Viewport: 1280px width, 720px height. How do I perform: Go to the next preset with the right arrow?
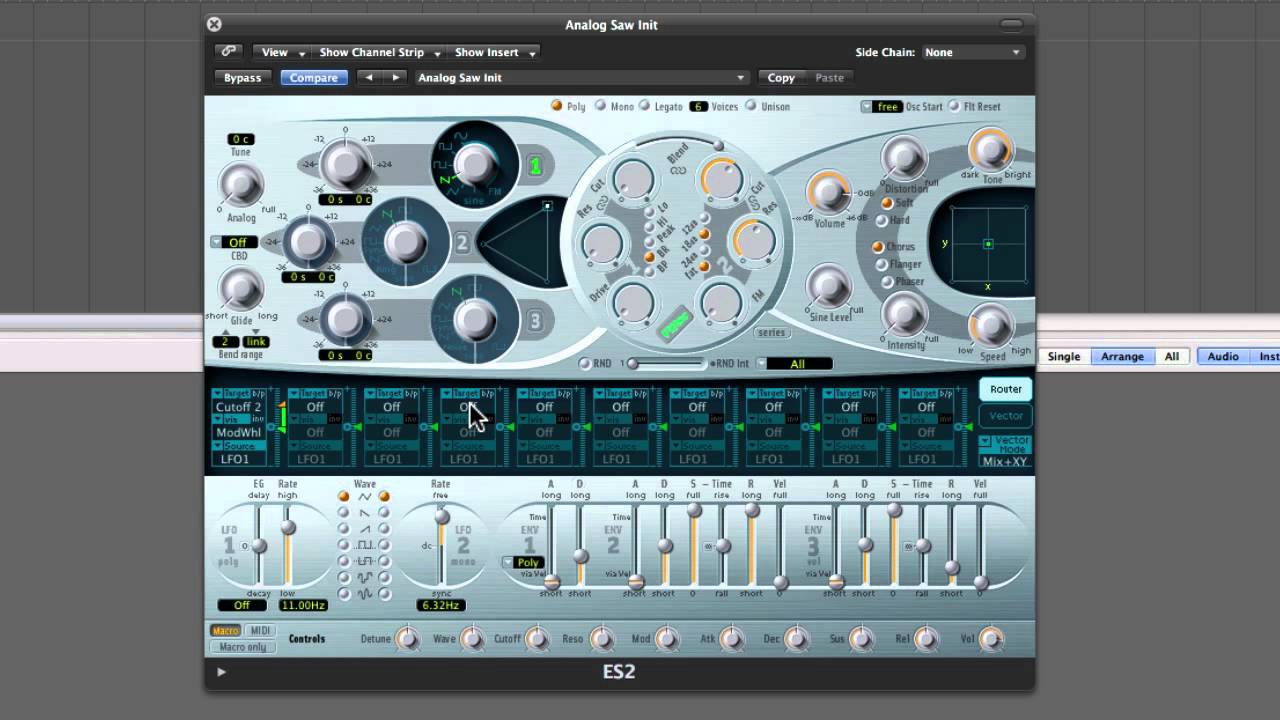pyautogui.click(x=396, y=77)
